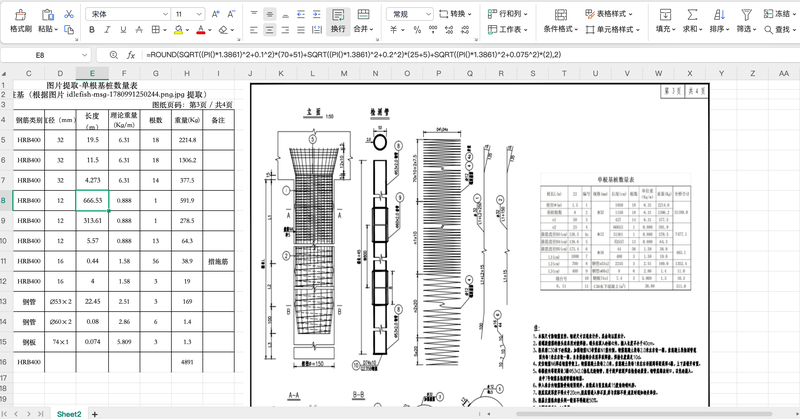Click the zoom magnifier in formula bar
The height and width of the screenshot is (419, 800).
pyautogui.click(x=114, y=55)
